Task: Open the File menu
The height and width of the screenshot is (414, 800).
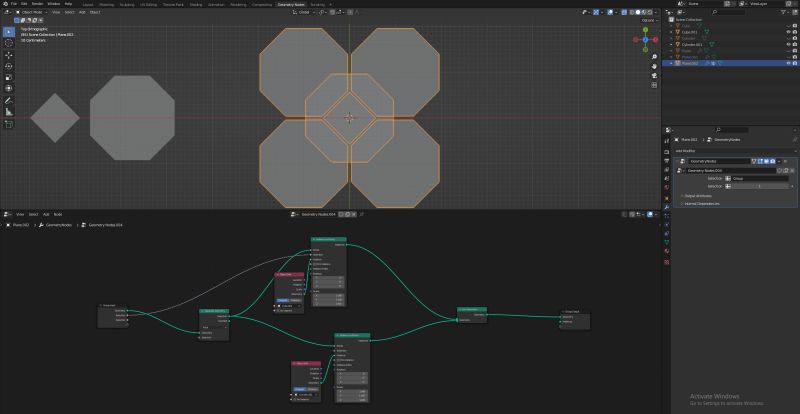Action: 14,4
